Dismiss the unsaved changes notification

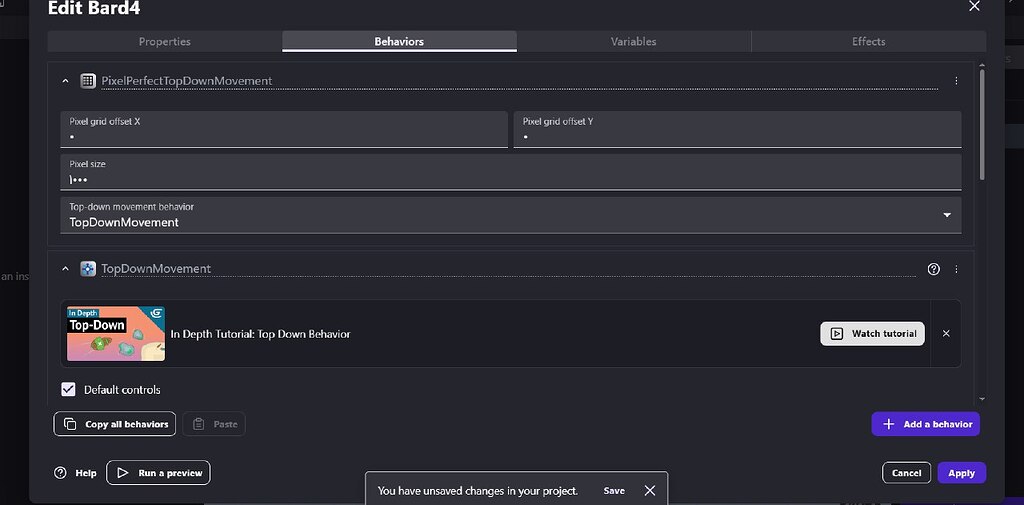(650, 491)
